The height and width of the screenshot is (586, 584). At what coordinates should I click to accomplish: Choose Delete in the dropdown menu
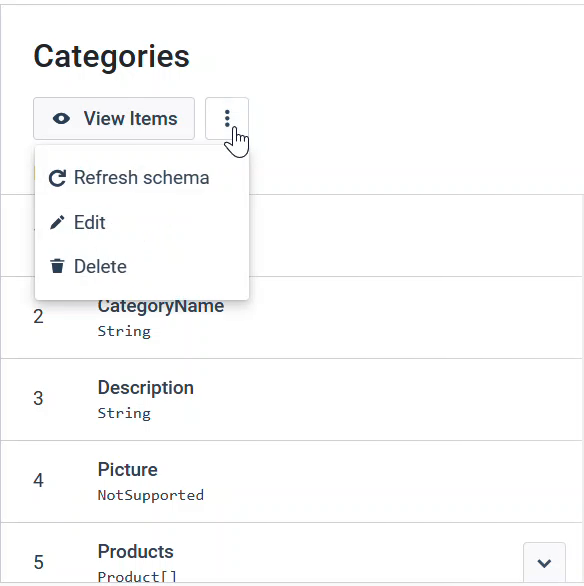click(142, 266)
